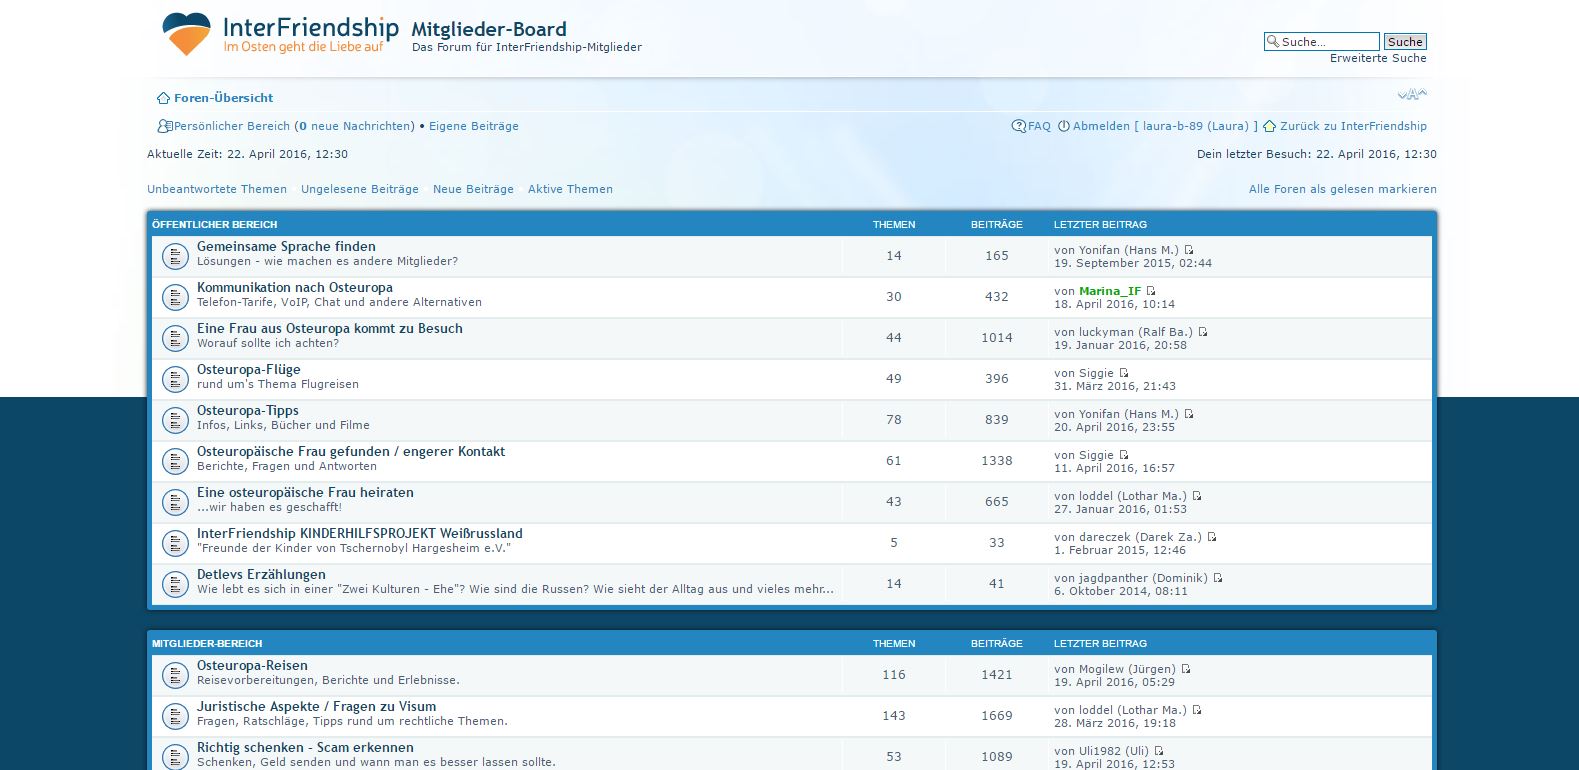This screenshot has height=770, width=1579.
Task: View latest post icon next to Uli1982 (Uli)
Action: coord(1159,751)
